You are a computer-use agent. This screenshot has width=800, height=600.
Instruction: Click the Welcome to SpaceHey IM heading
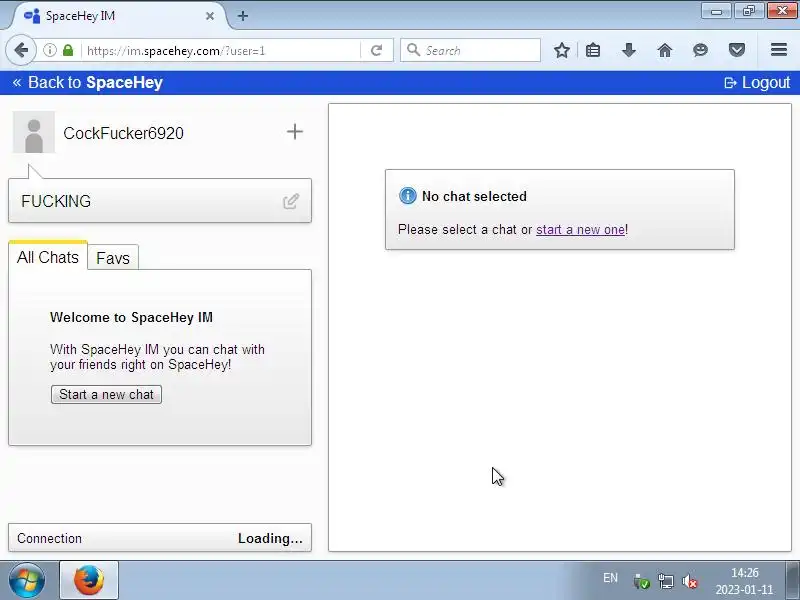(x=131, y=317)
